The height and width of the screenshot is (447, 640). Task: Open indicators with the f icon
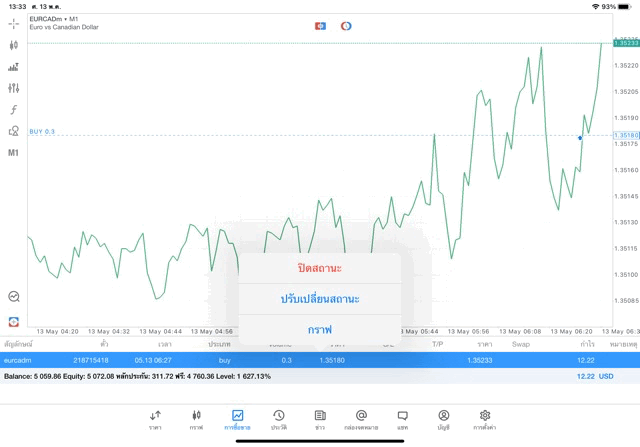pos(13,110)
